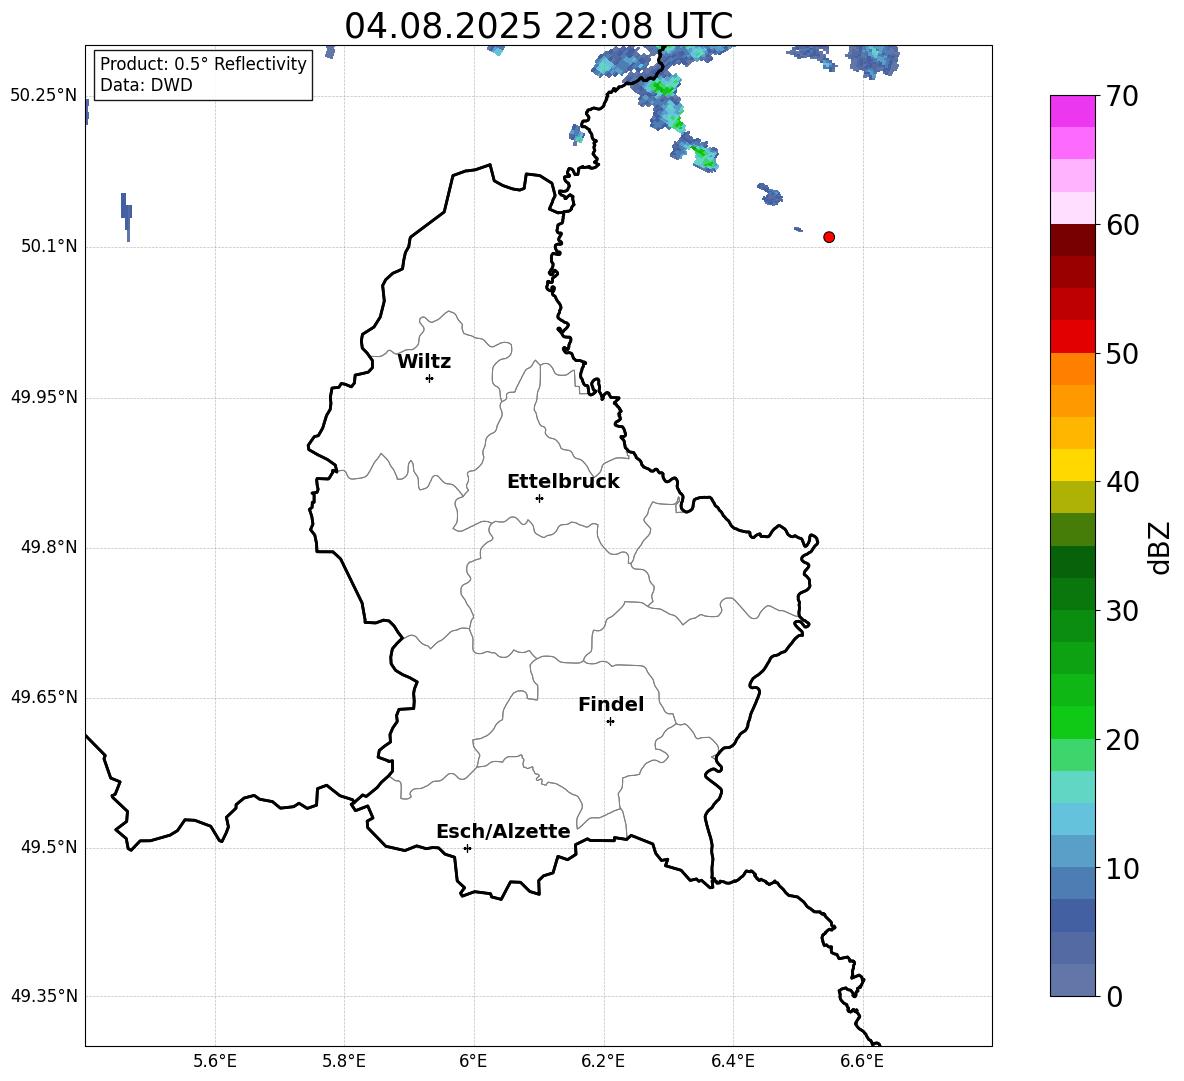Viewport: 1184px width, 1081px height.
Task: Click the Esch/Alzette city label
Action: pos(503,831)
